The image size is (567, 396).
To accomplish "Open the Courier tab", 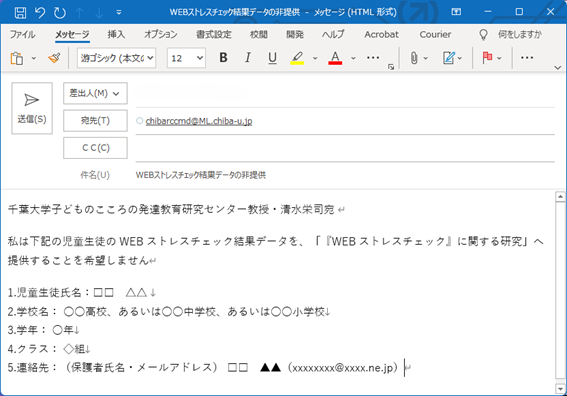I will point(435,34).
